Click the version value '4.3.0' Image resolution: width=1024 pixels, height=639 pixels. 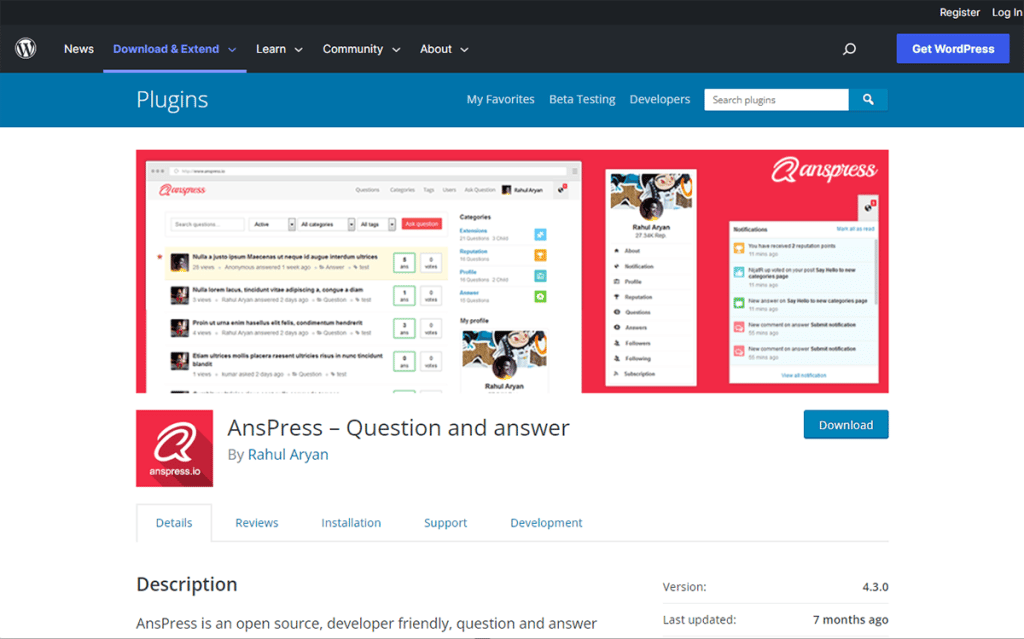tap(875, 587)
